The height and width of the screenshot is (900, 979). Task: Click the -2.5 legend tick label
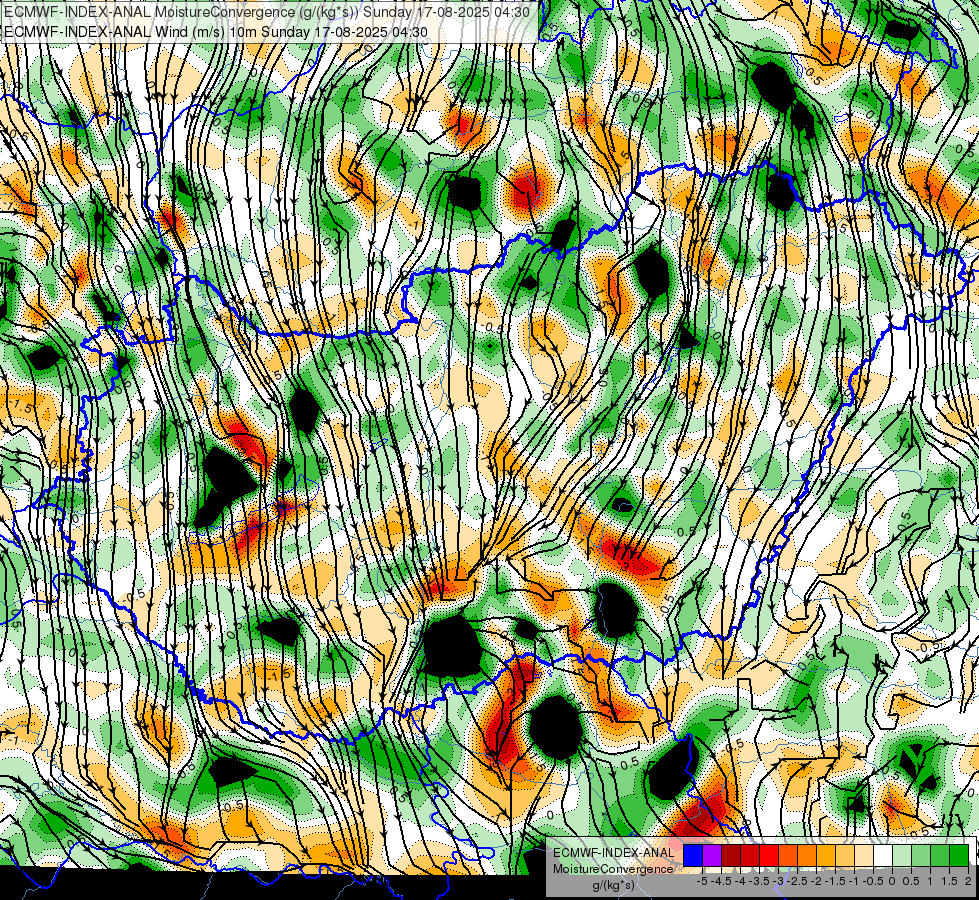pyautogui.click(x=797, y=881)
